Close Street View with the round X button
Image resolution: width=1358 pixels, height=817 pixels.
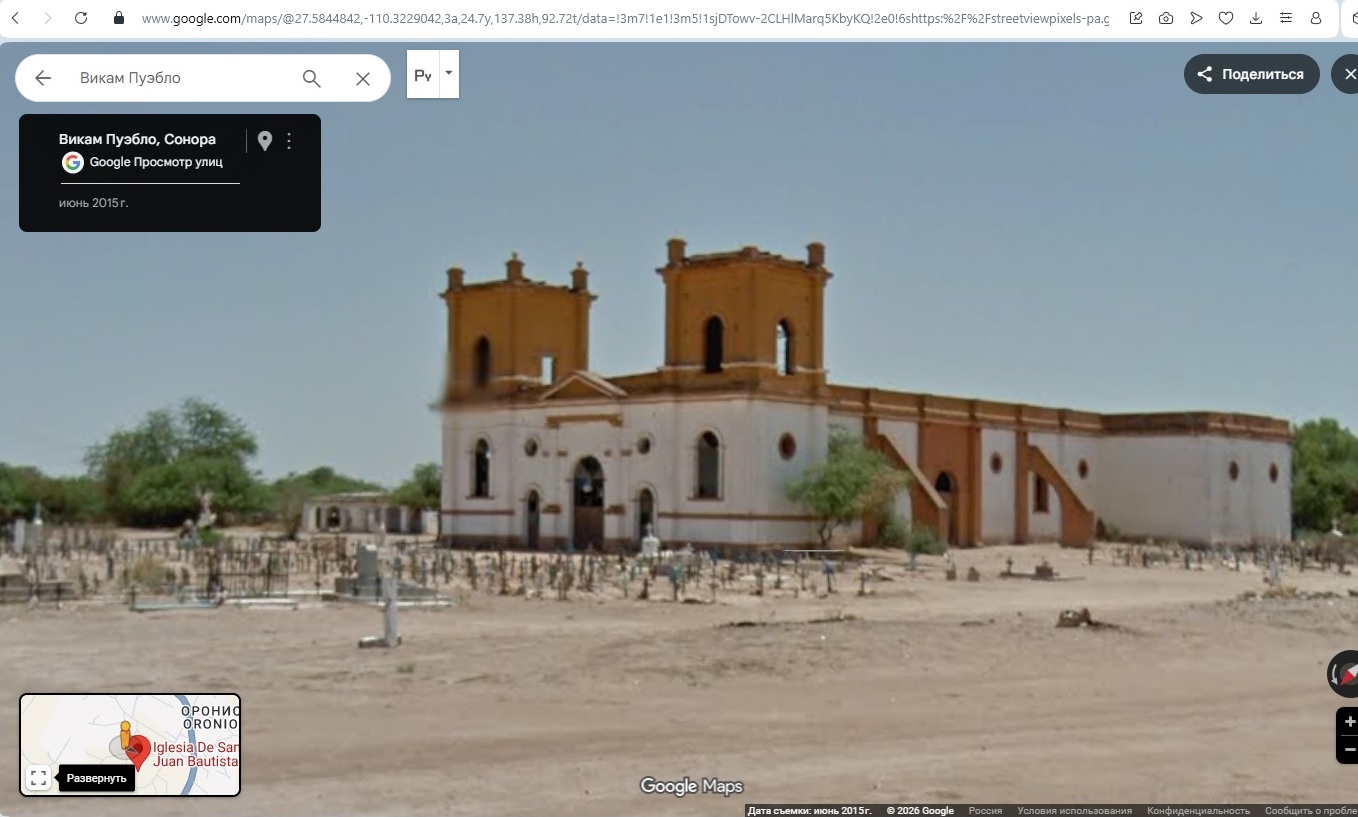[x=1348, y=74]
